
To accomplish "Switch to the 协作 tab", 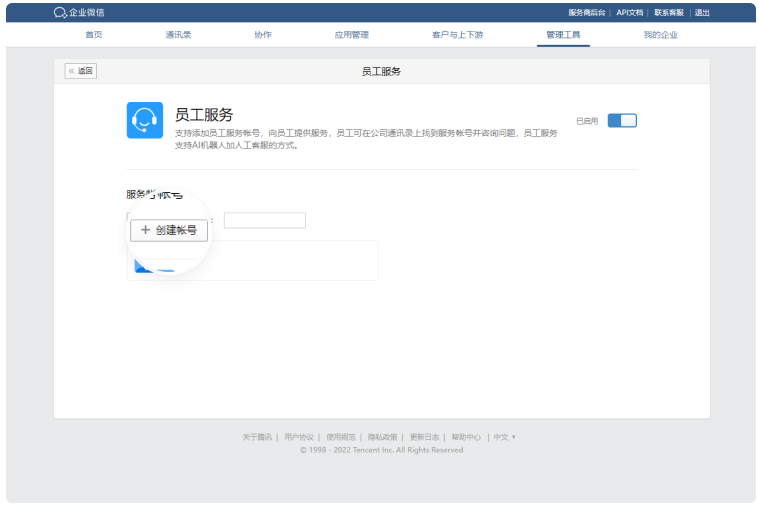I will pyautogui.click(x=262, y=35).
